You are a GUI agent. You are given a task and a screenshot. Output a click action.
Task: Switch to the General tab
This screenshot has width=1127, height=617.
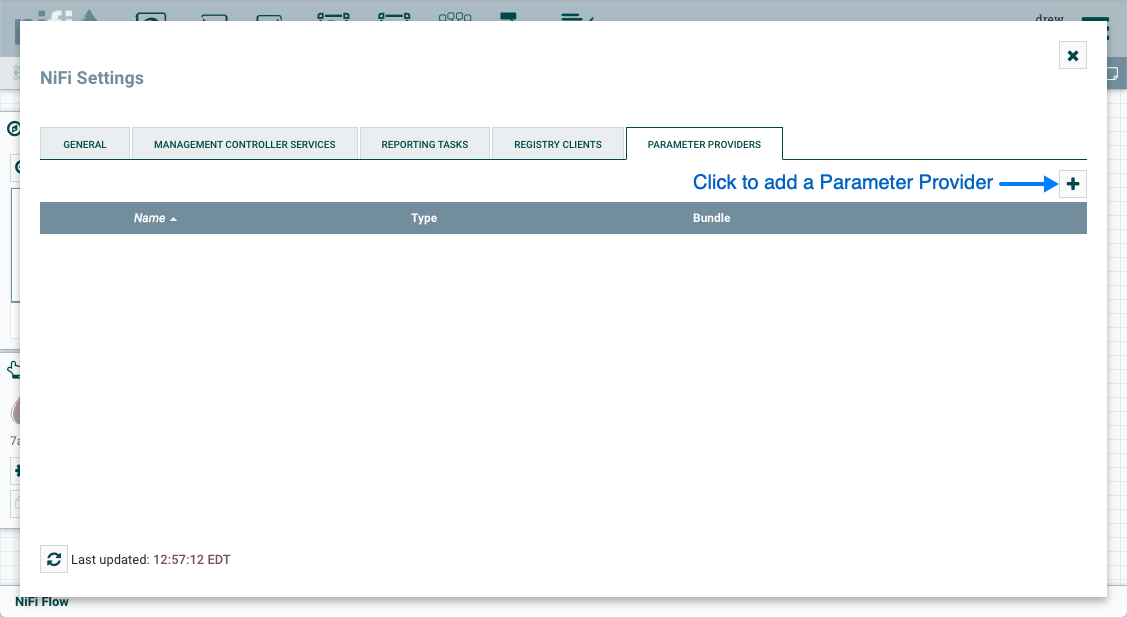click(x=85, y=144)
